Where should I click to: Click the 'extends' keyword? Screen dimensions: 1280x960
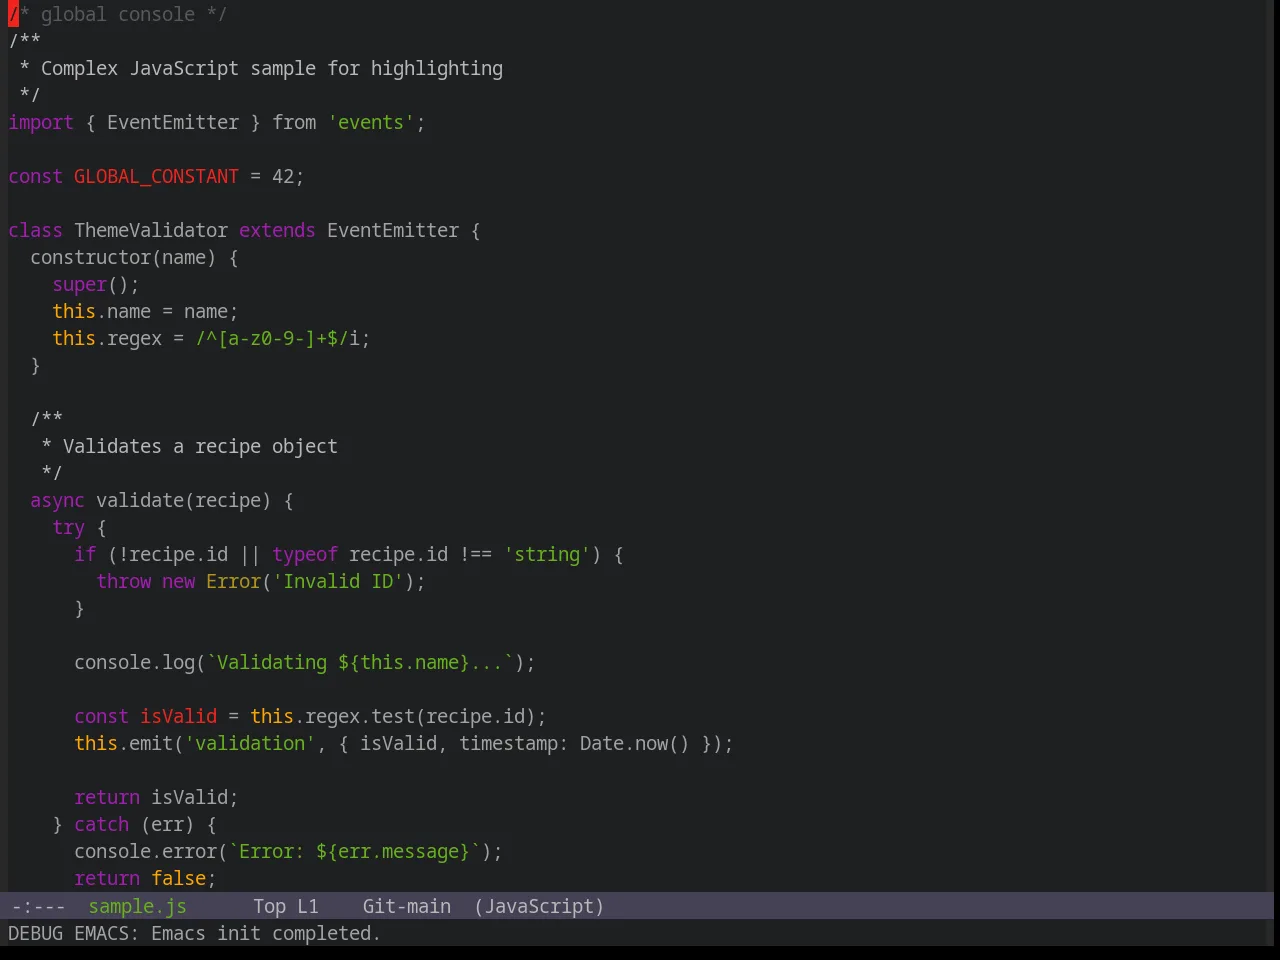click(x=277, y=230)
